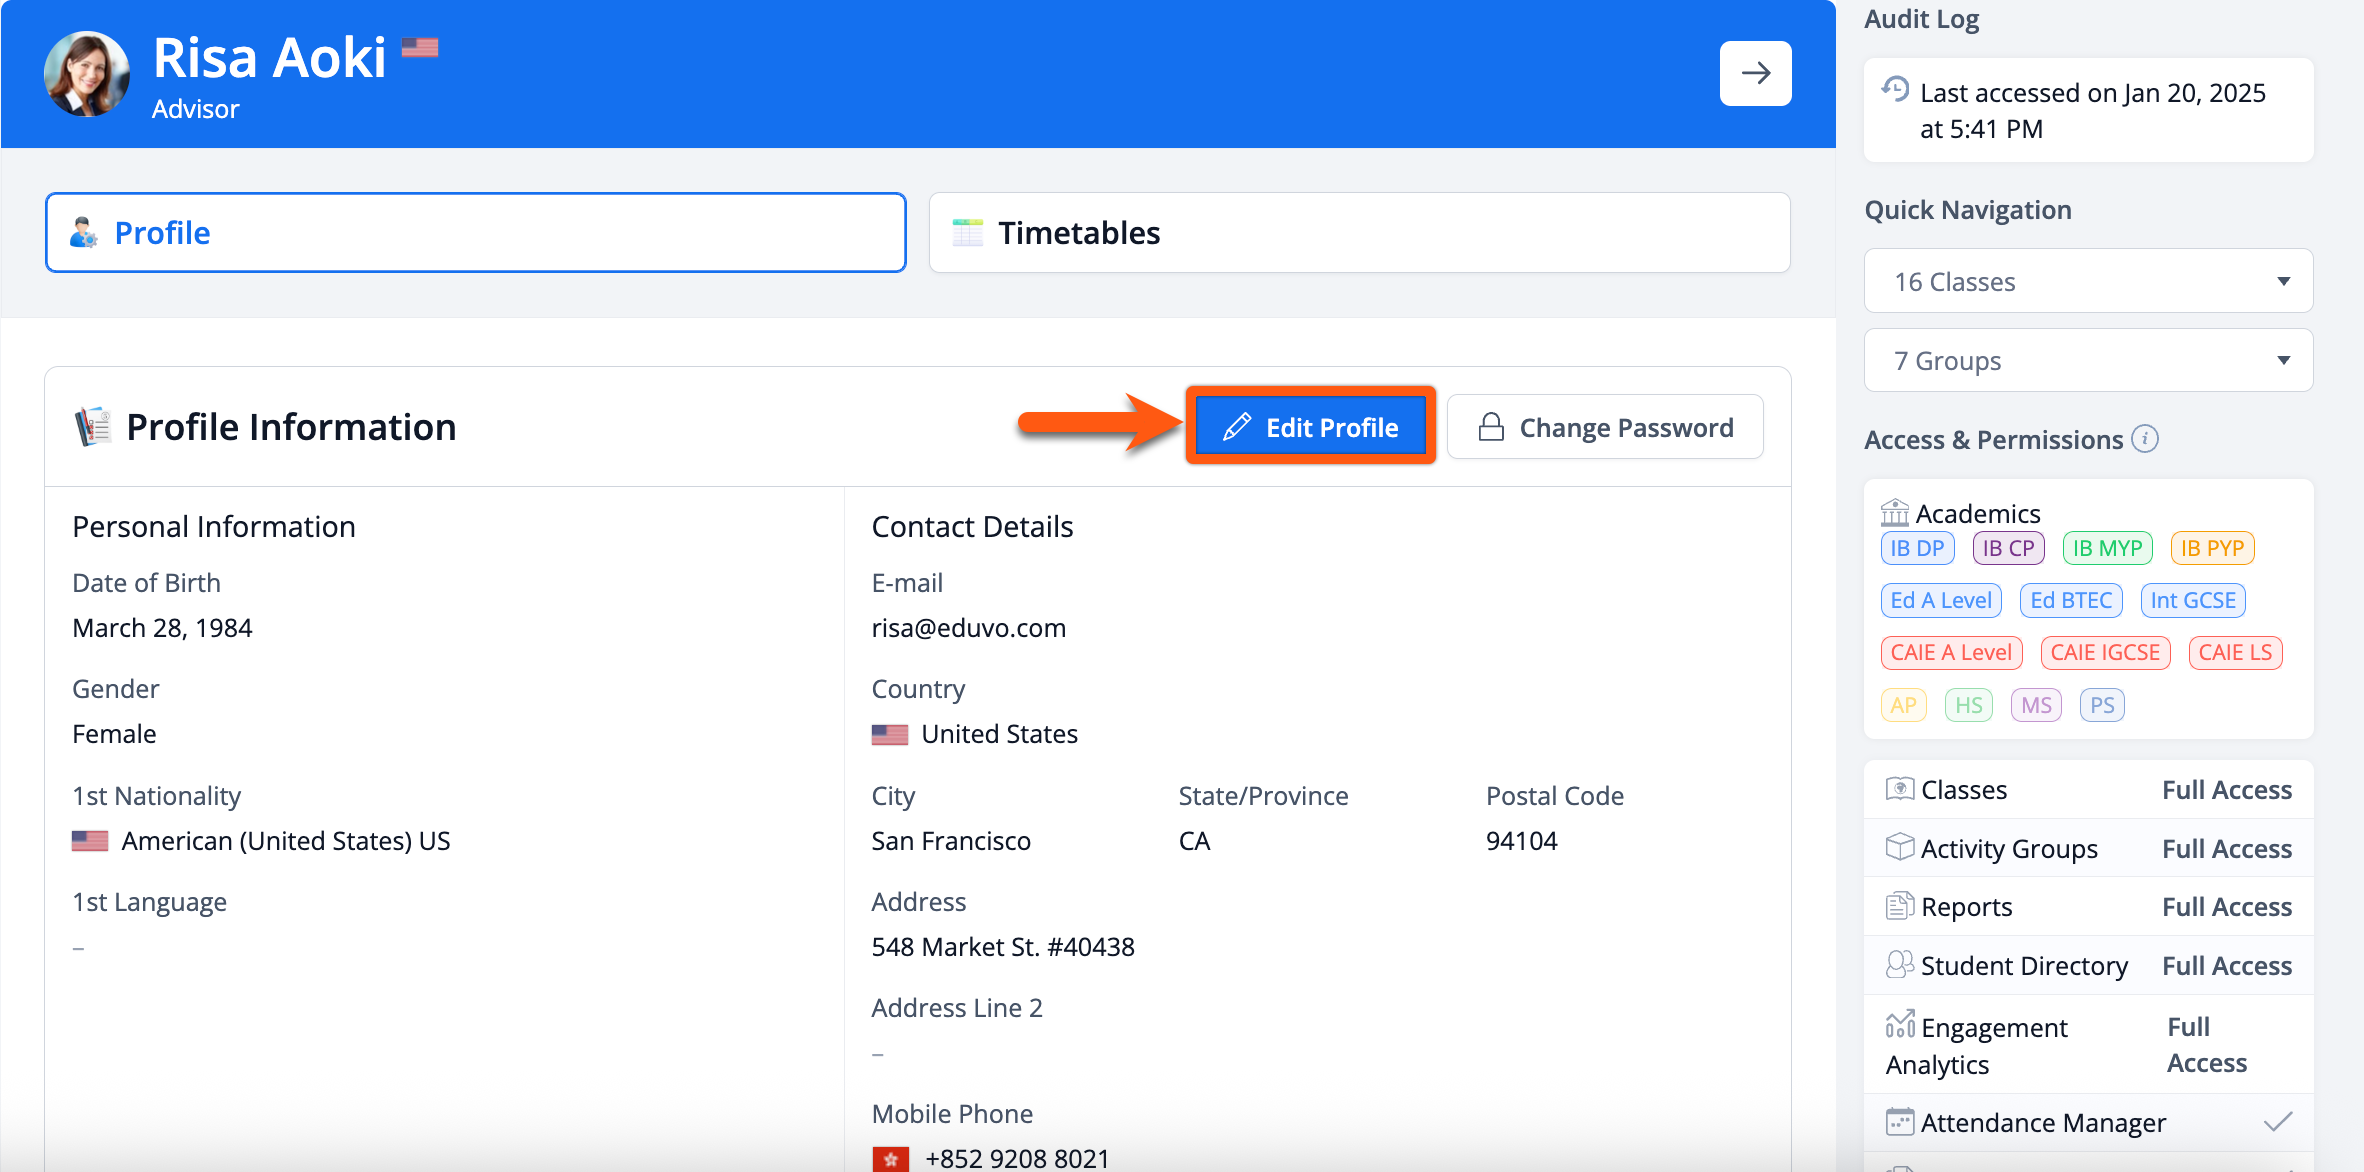This screenshot has width=2364, height=1172.
Task: Click the Engagement Analytics chart icon
Action: [1899, 1025]
